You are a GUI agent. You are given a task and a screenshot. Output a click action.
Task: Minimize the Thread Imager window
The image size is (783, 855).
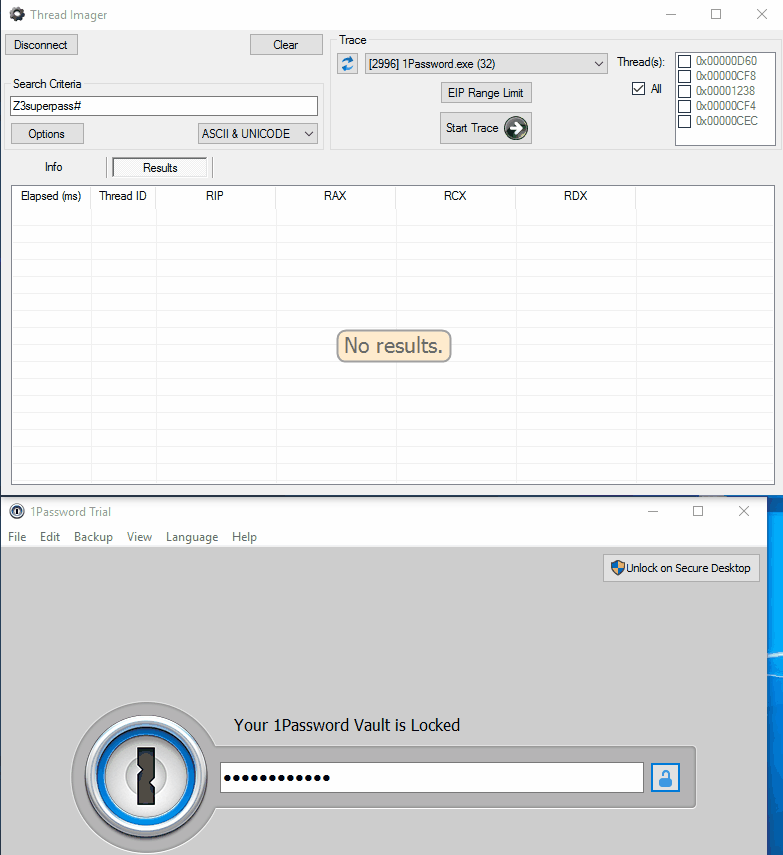[x=671, y=15]
